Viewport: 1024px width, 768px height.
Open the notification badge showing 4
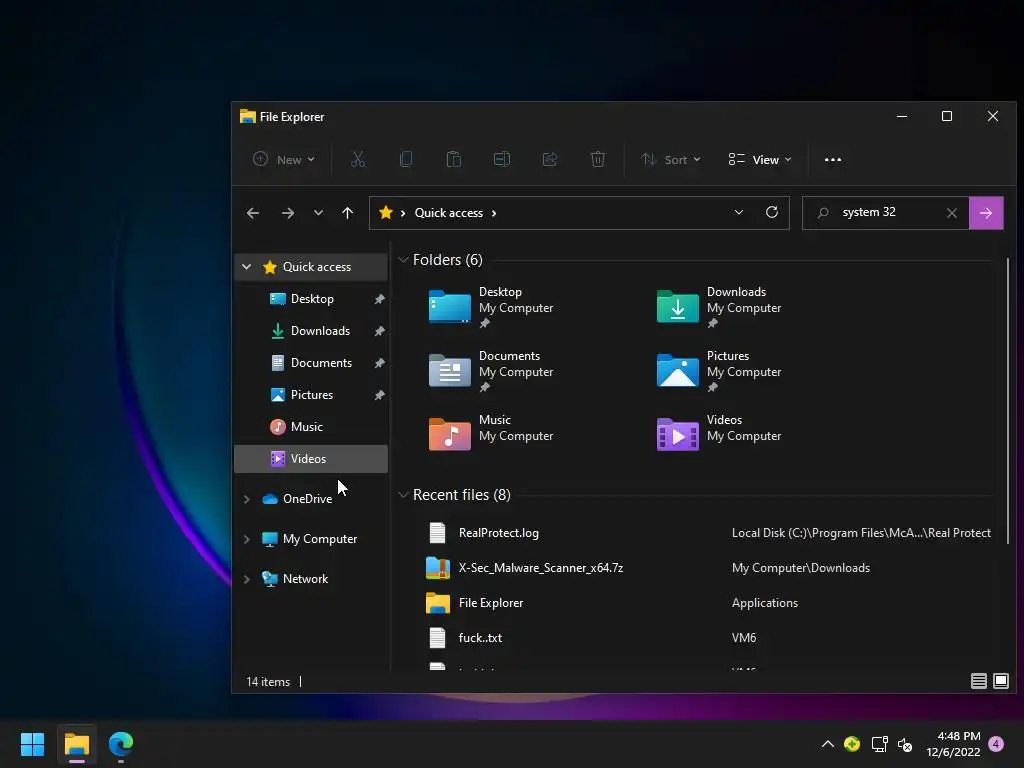pos(996,744)
